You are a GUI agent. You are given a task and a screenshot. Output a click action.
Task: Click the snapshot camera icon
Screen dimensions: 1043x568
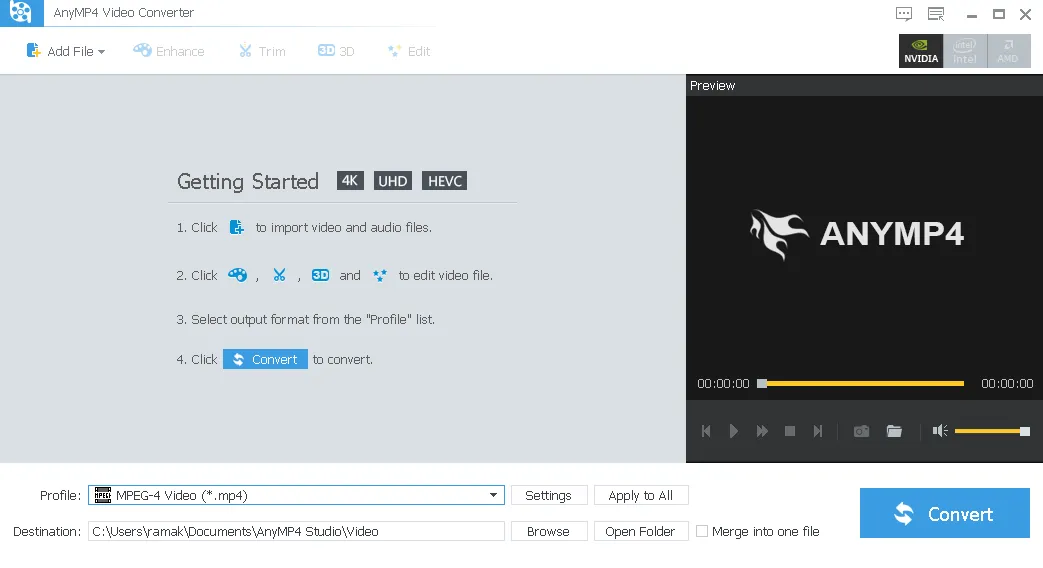[860, 431]
